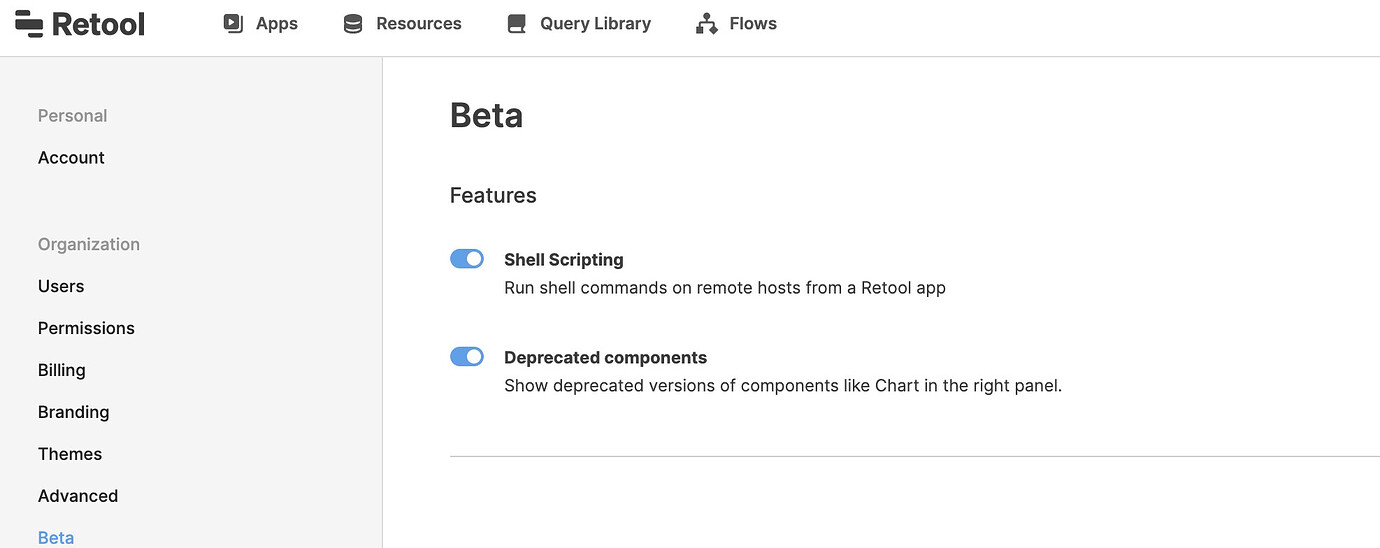Open Account settings in sidebar
The width and height of the screenshot is (1380, 548).
71,158
